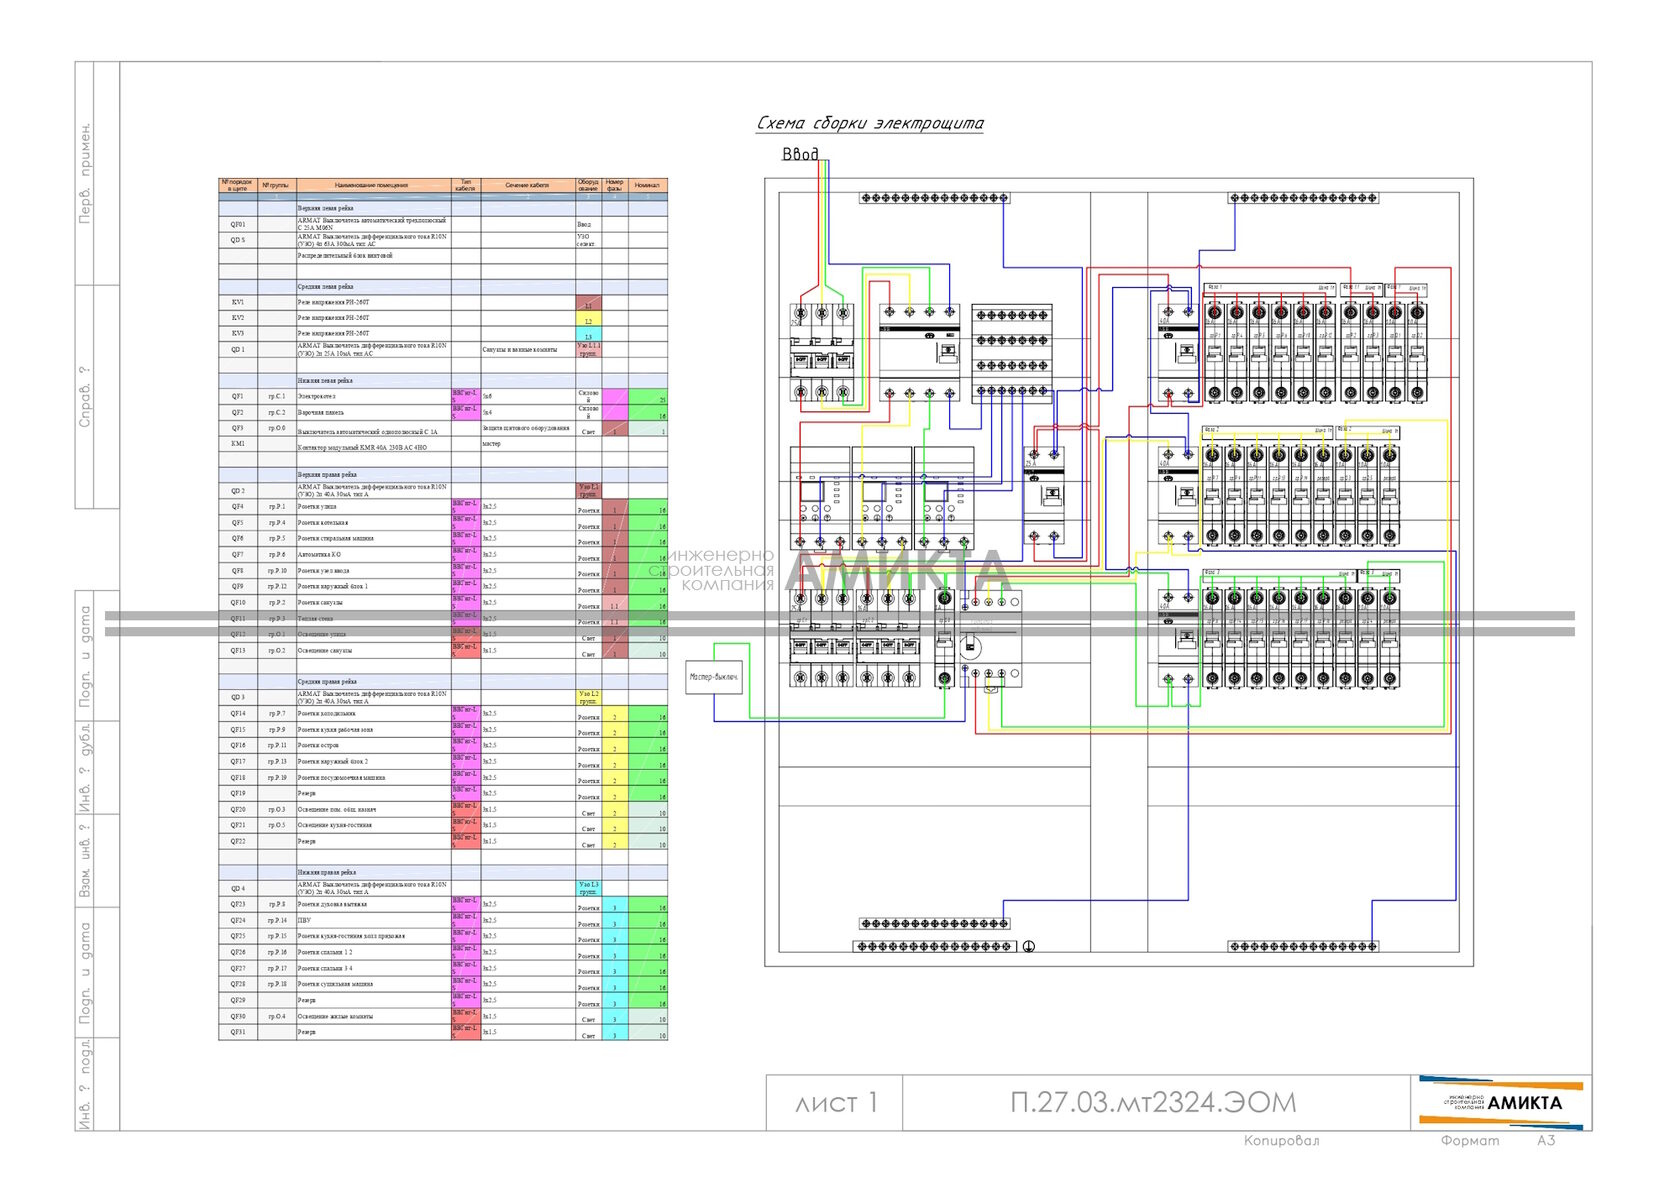The height and width of the screenshot is (1187, 1680).
Task: Select the "Варочная панель" room name cell
Action: point(373,413)
